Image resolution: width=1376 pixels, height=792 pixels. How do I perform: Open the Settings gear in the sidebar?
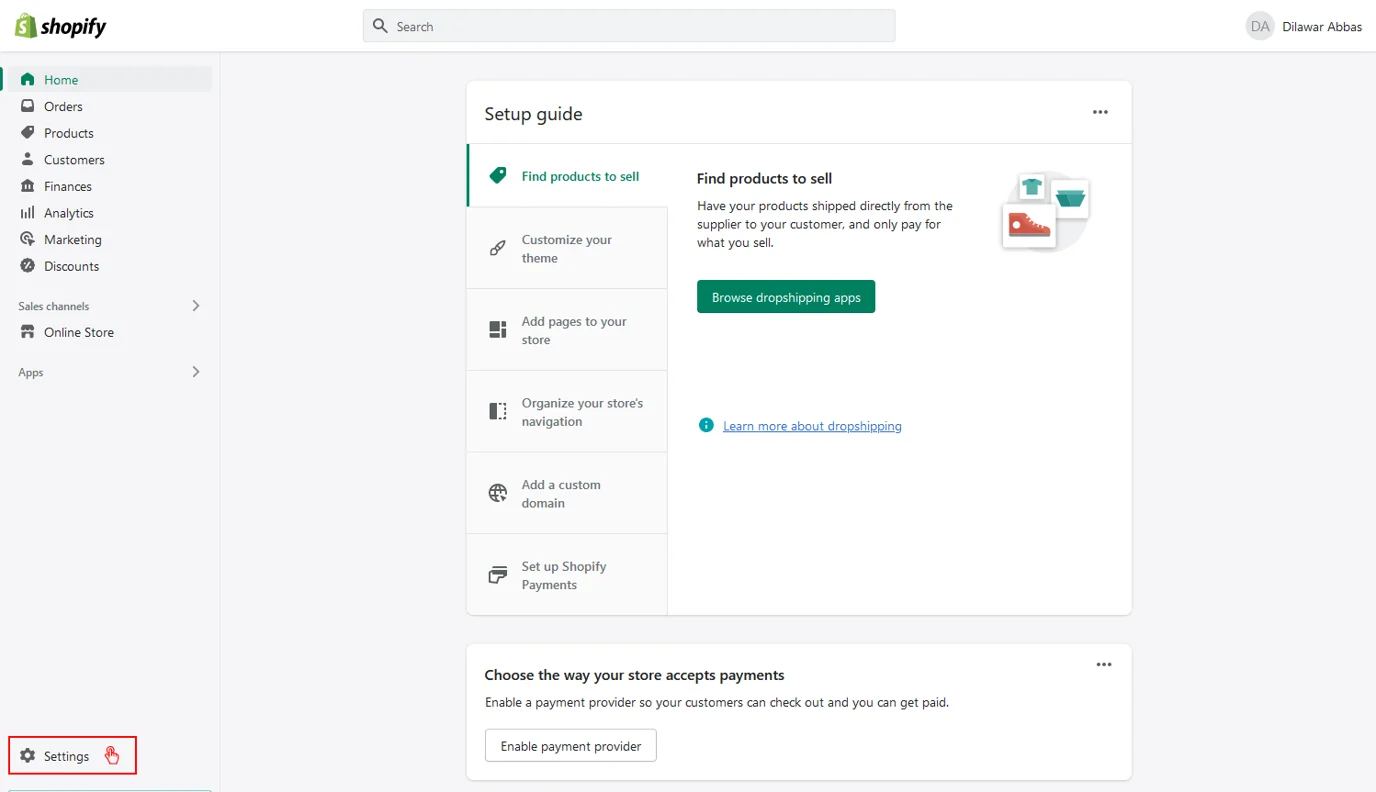pos(28,756)
